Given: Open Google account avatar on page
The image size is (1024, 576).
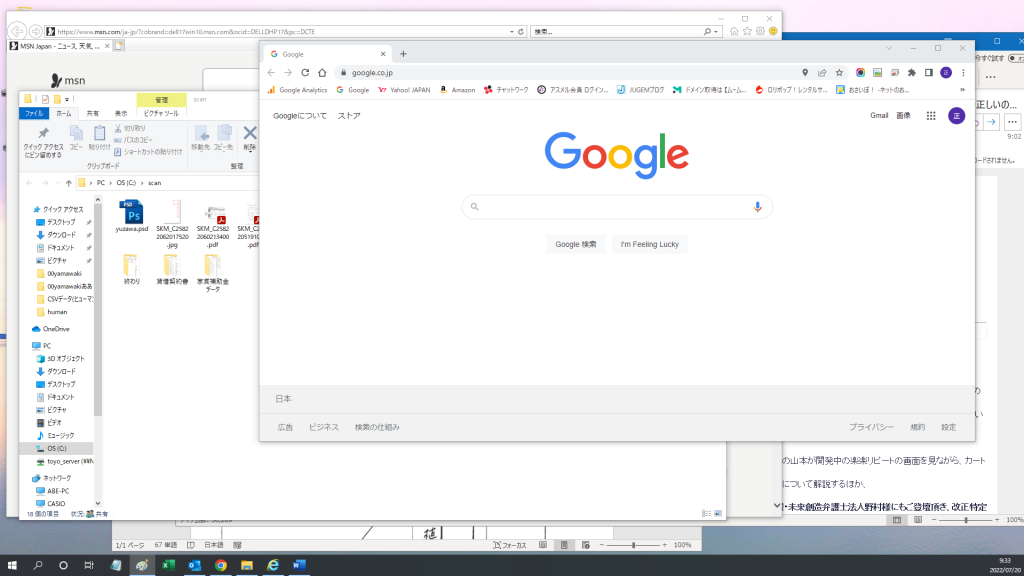Looking at the screenshot, I should click(x=956, y=116).
